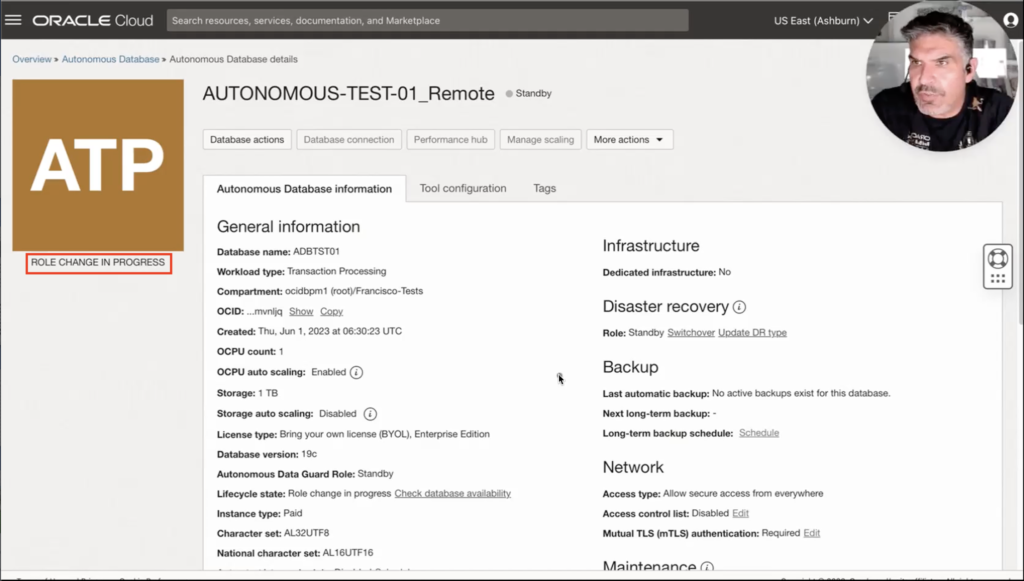Expand the US East (Ashburn) region selector
This screenshot has width=1024, height=581.
click(x=823, y=20)
